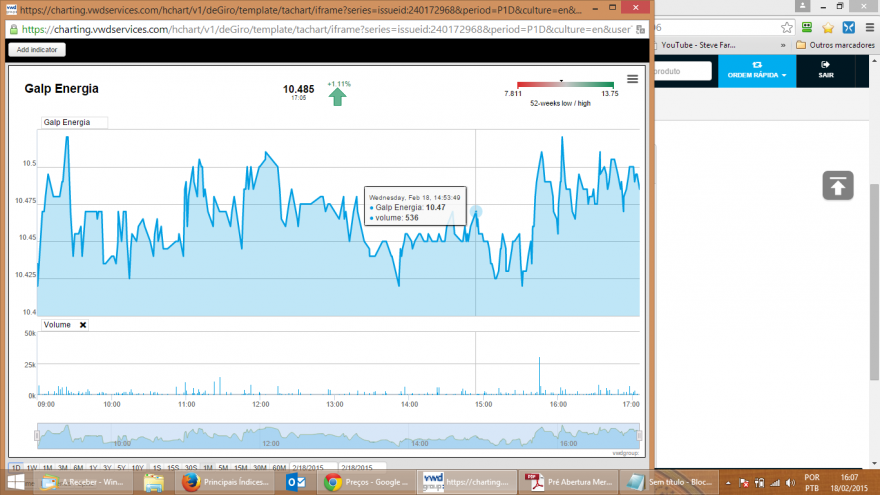Image resolution: width=880 pixels, height=495 pixels.
Task: Expand bookmarks overflow chevron
Action: coord(783,45)
